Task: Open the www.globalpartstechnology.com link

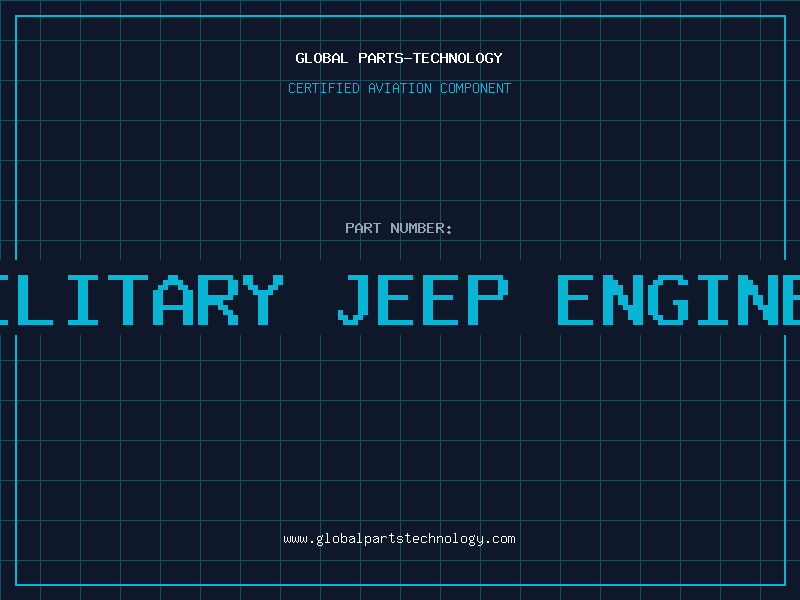Action: (399, 539)
